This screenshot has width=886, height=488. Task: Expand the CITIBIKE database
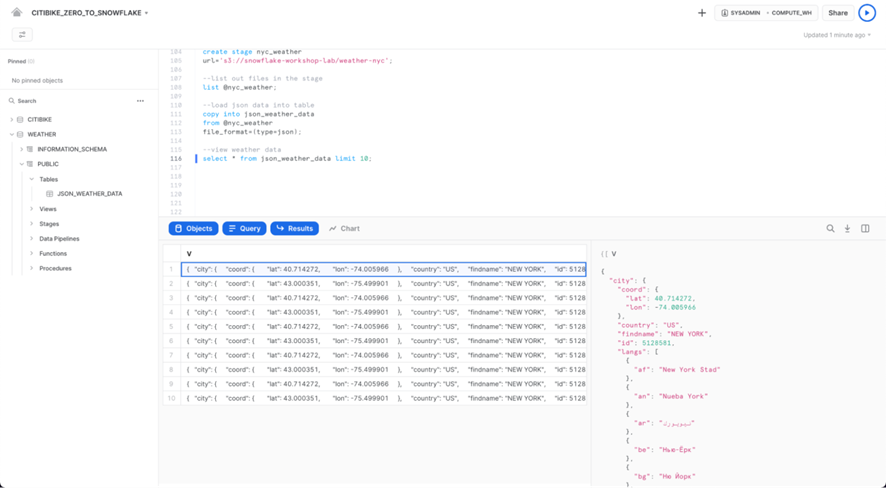click(12, 120)
